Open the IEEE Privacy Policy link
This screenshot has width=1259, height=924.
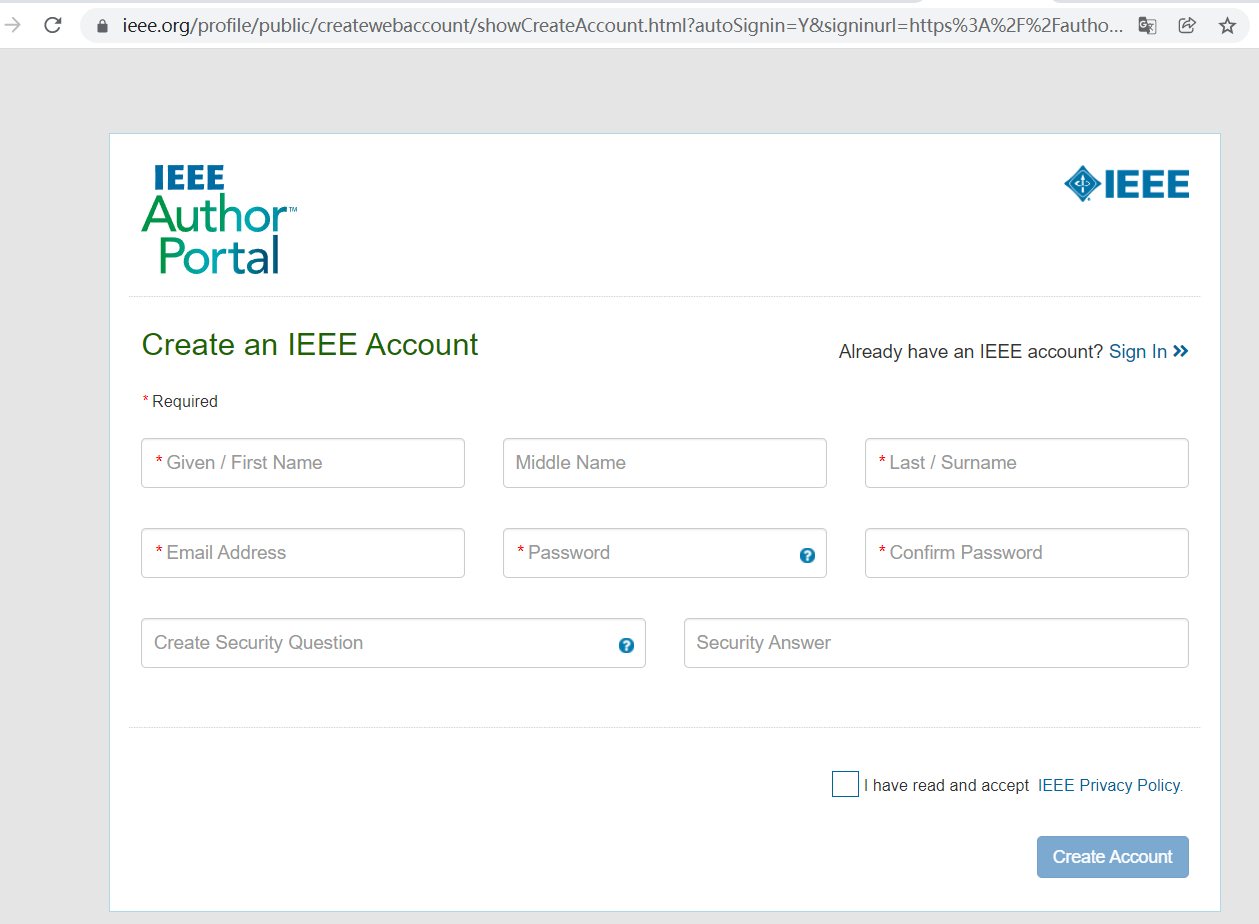click(1108, 785)
